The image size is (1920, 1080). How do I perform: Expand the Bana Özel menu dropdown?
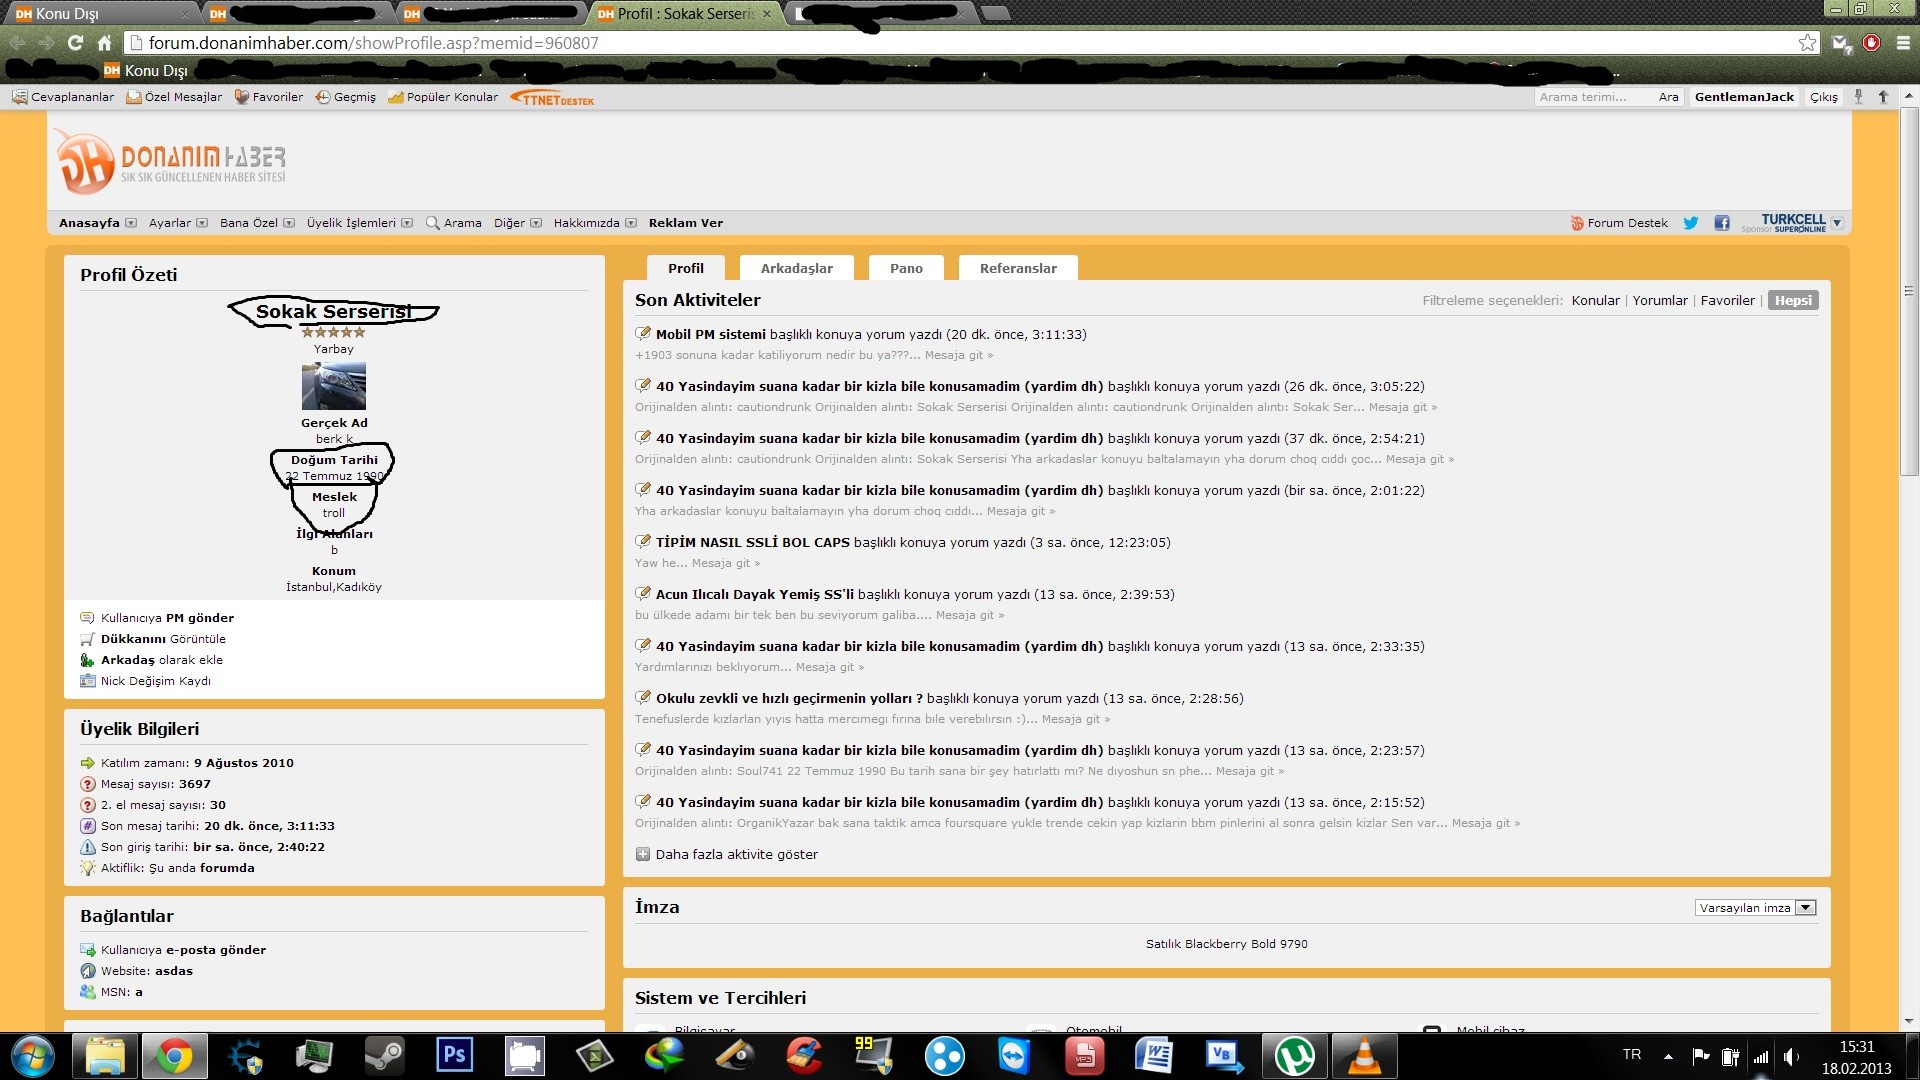coord(289,223)
